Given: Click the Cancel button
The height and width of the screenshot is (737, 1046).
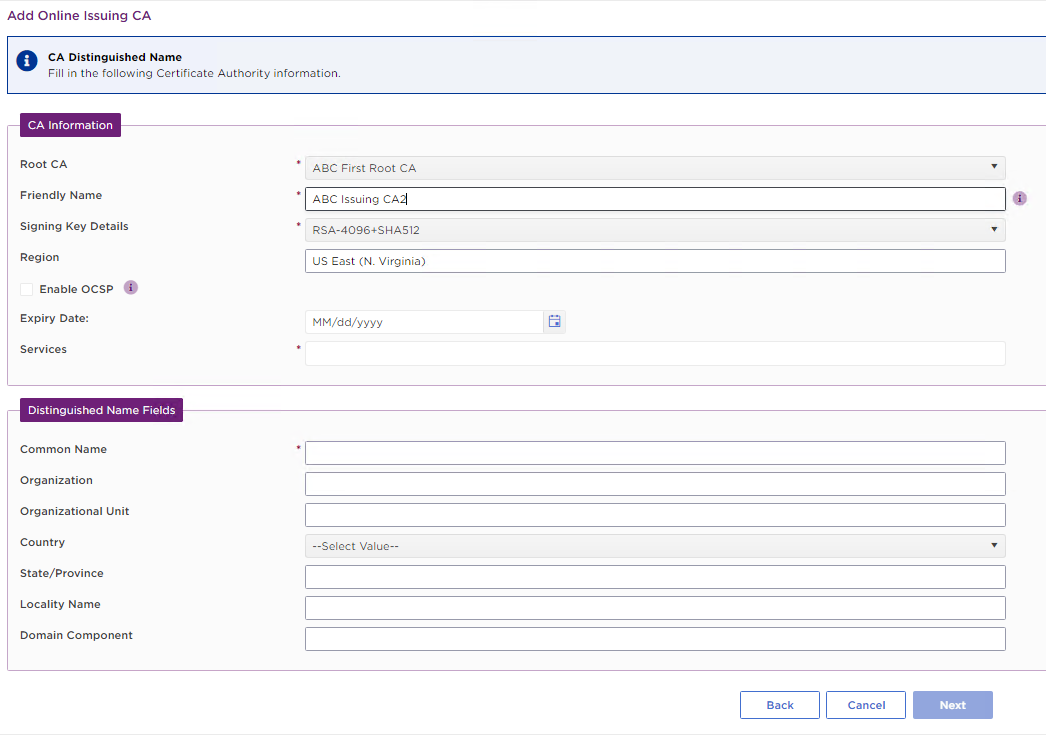Looking at the screenshot, I should tap(865, 705).
